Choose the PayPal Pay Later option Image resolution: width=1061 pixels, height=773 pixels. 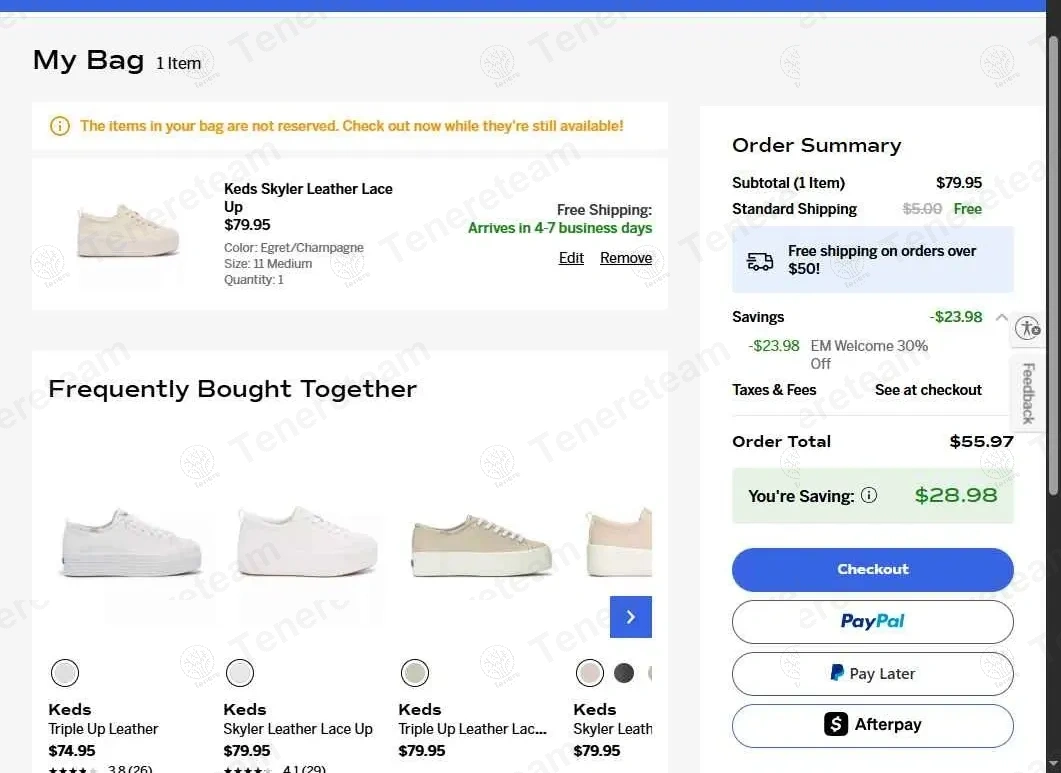[872, 673]
